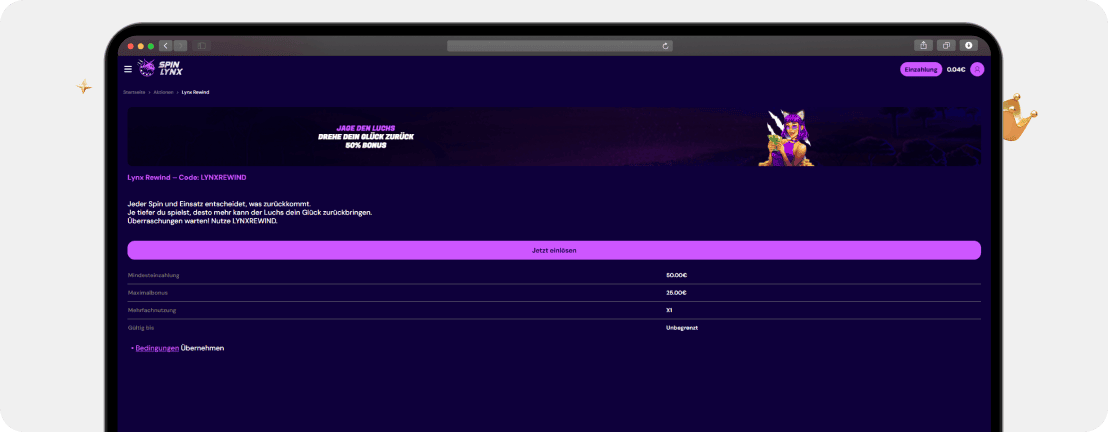Click the Gültig bis label
The image size is (1108, 432).
[x=141, y=328]
